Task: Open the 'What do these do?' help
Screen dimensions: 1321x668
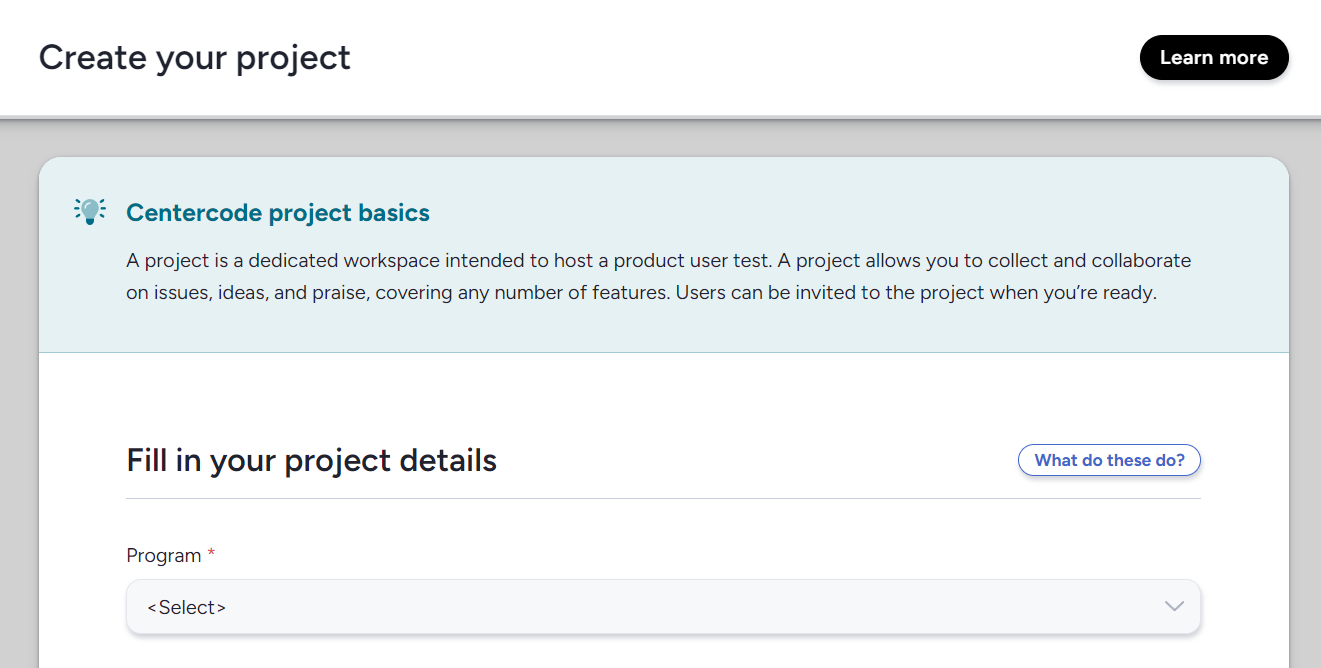Action: click(1108, 460)
